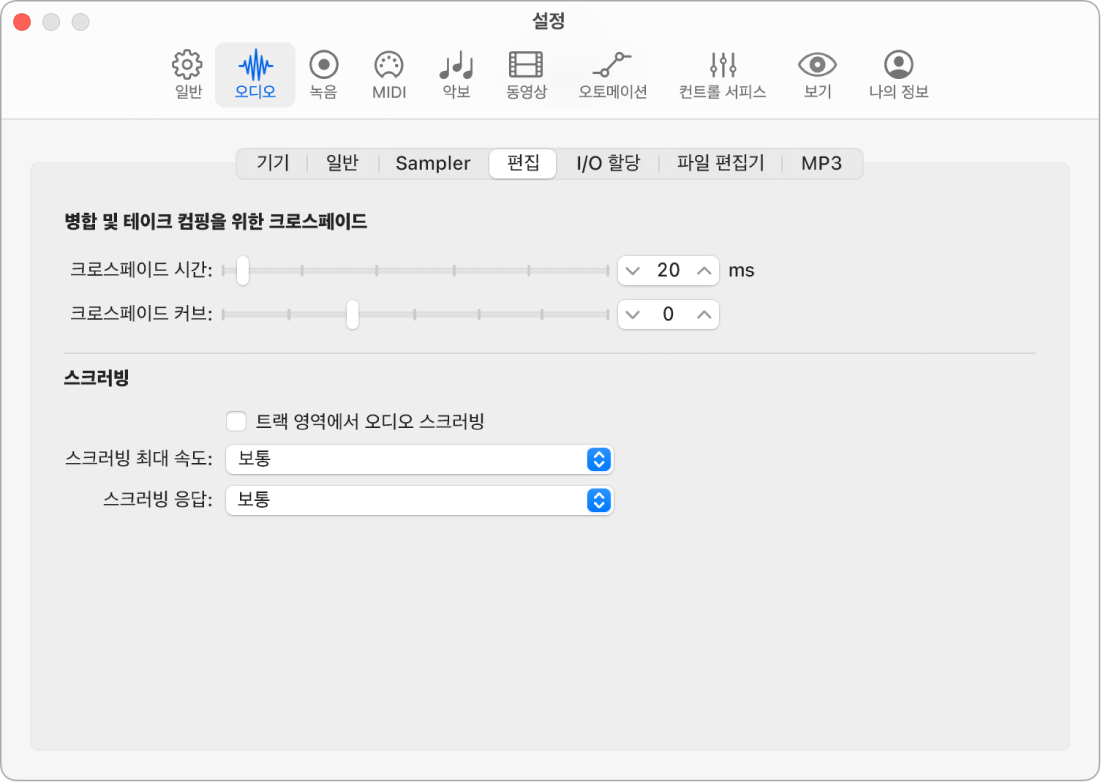Open 컨트롤 서피스 faders icon
1101x782 pixels.
tap(722, 74)
